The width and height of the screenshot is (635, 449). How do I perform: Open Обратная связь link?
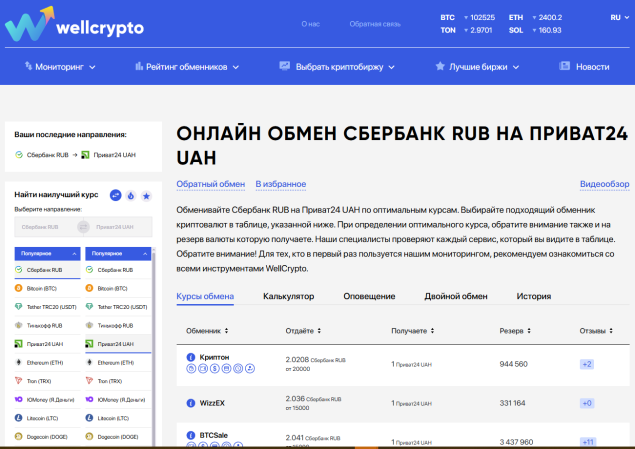pos(375,24)
